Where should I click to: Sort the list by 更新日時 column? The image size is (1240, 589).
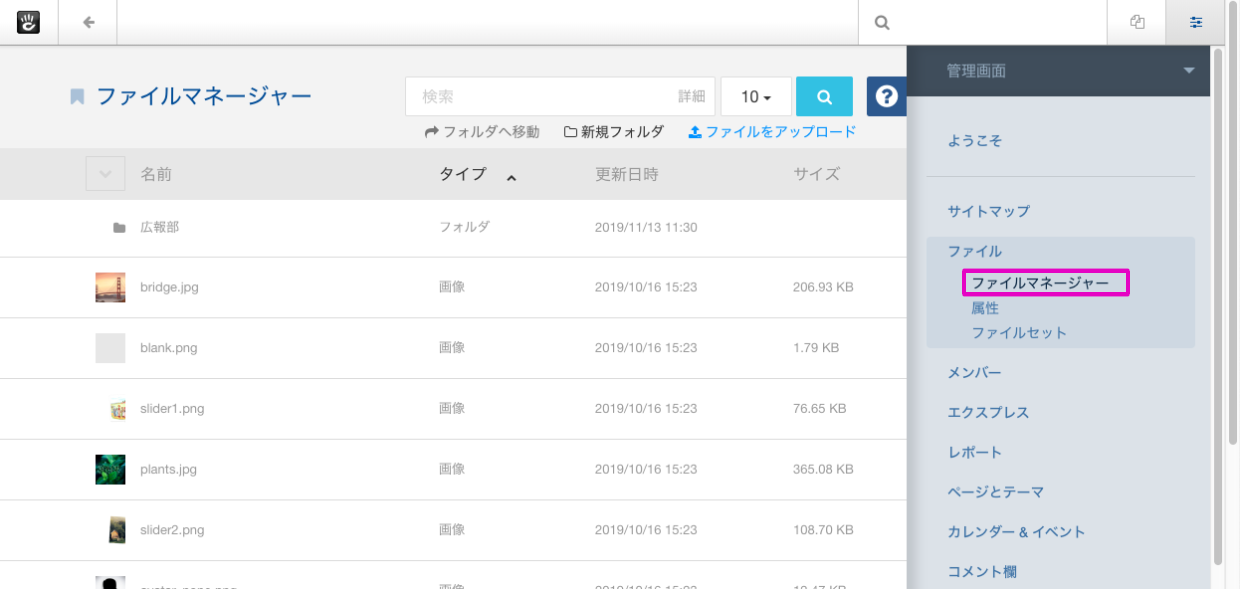coord(626,174)
